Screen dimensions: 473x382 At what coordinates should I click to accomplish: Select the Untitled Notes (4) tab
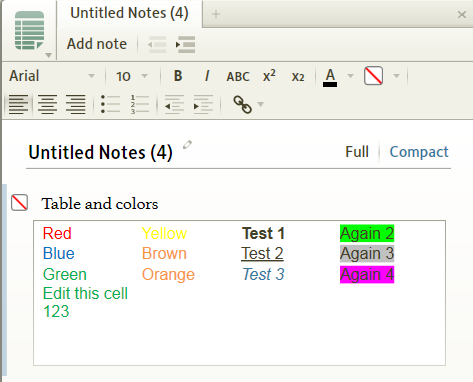click(129, 13)
